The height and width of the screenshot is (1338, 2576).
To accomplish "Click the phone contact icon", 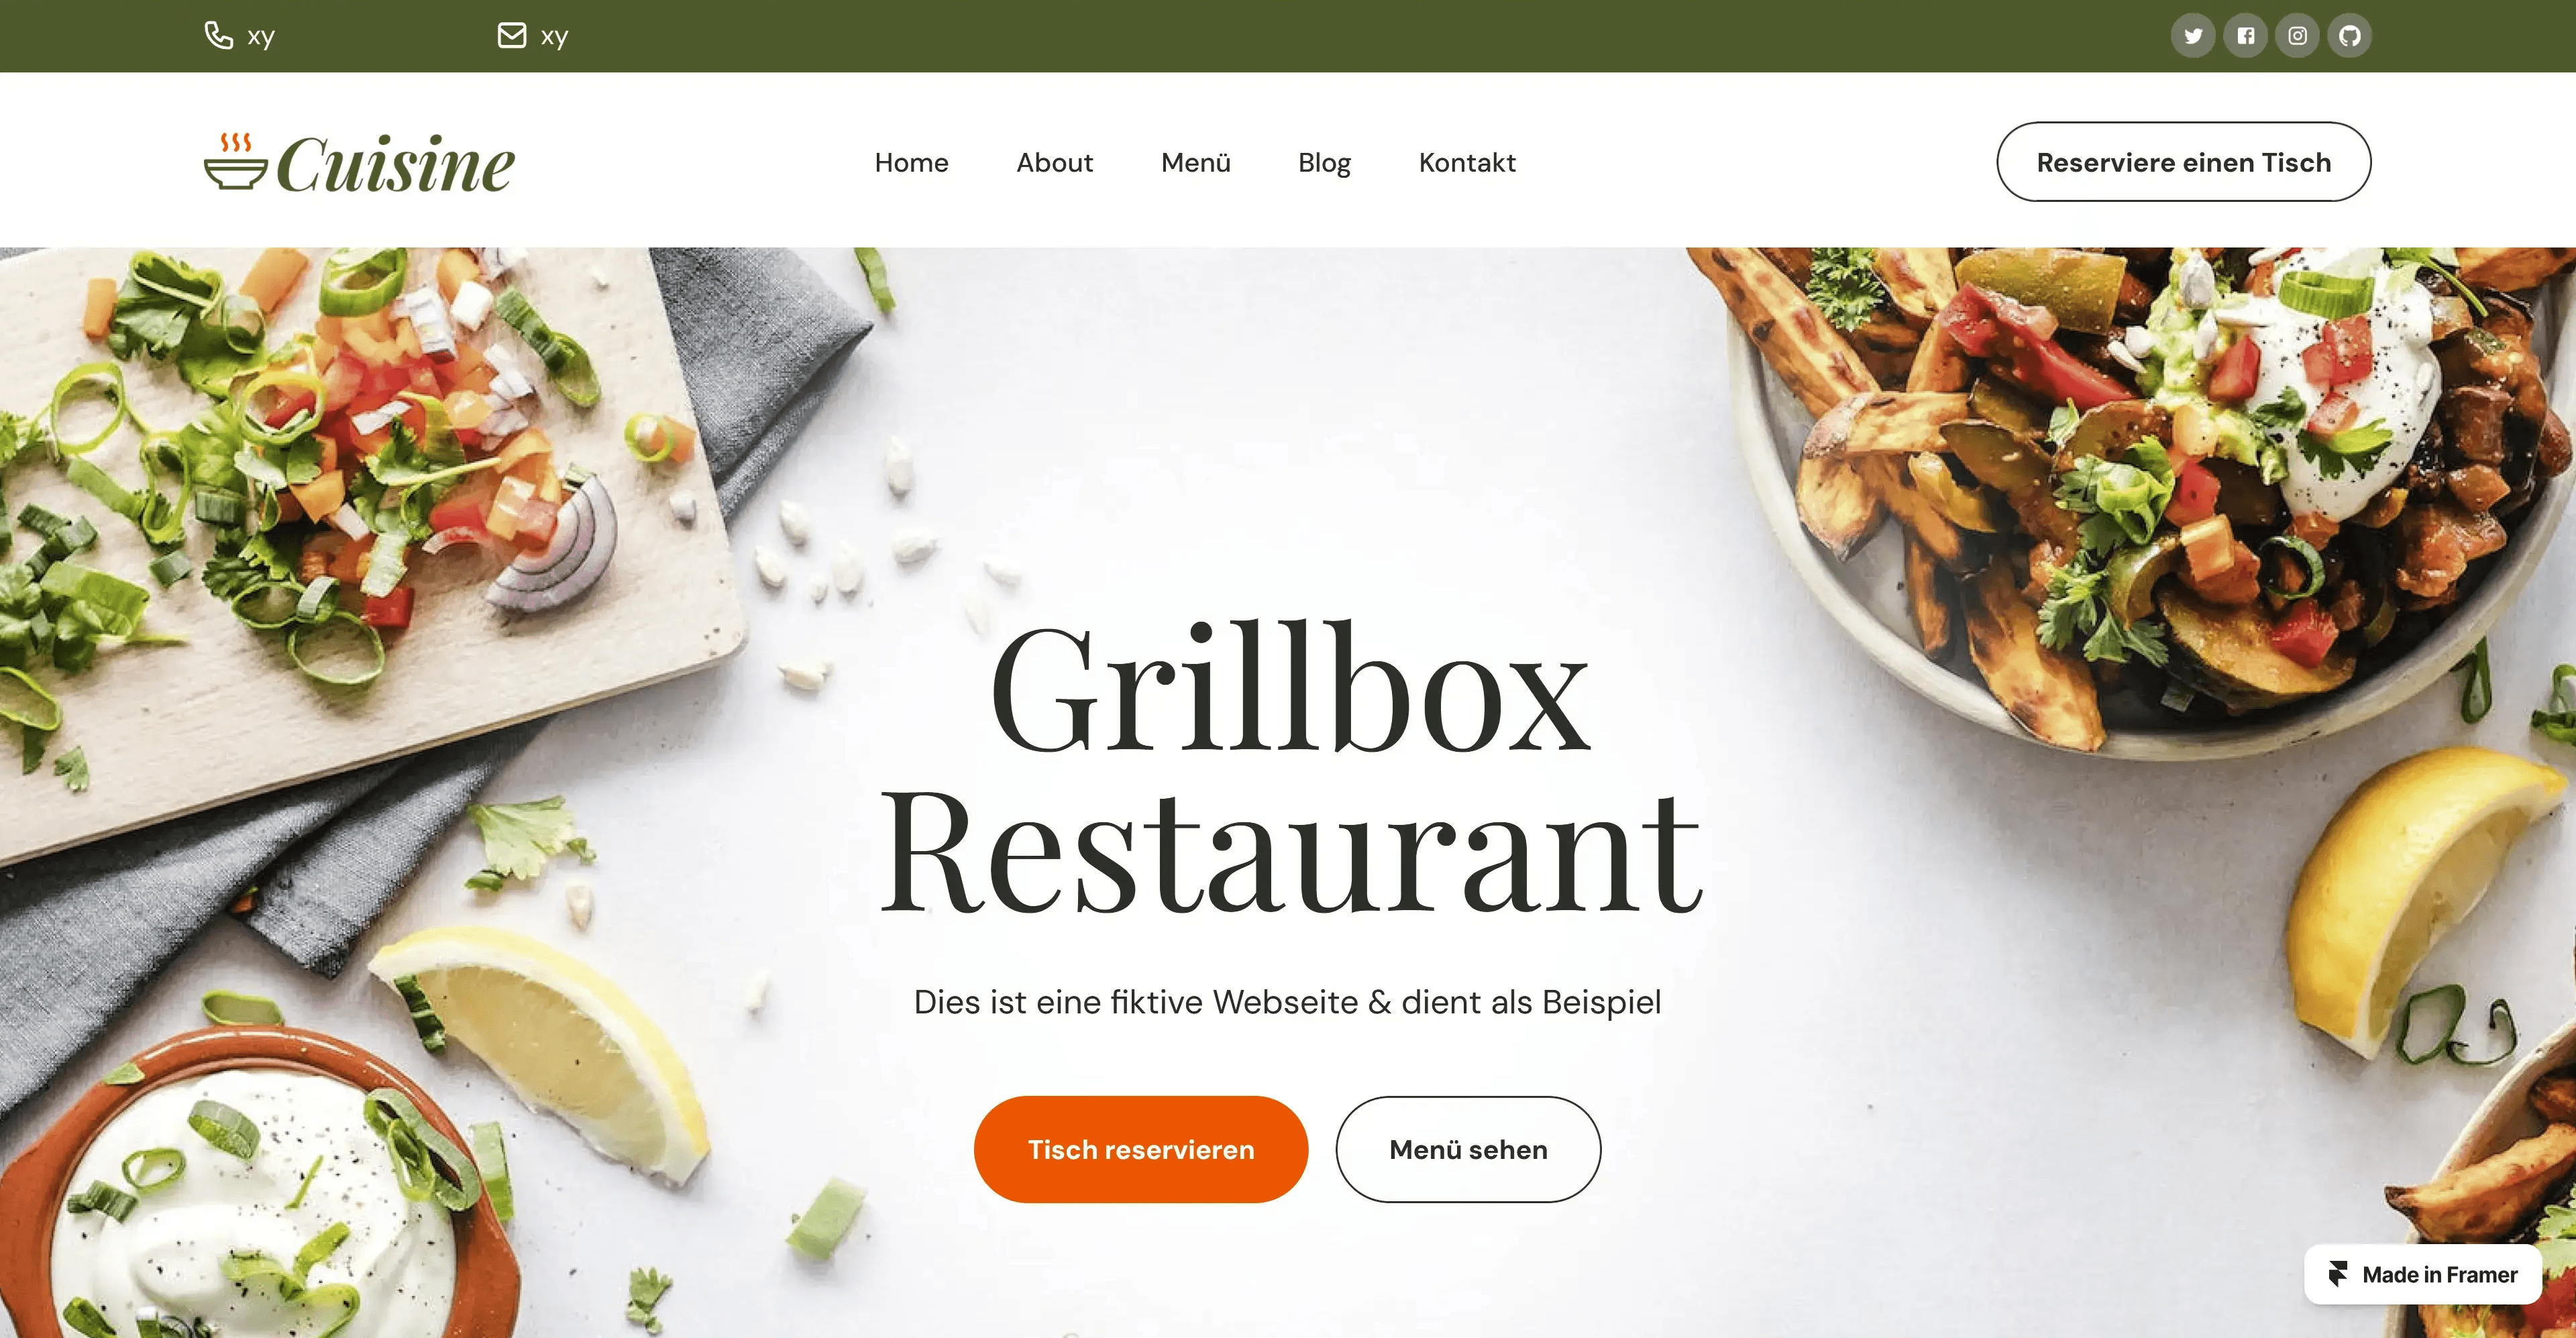I will [x=218, y=34].
